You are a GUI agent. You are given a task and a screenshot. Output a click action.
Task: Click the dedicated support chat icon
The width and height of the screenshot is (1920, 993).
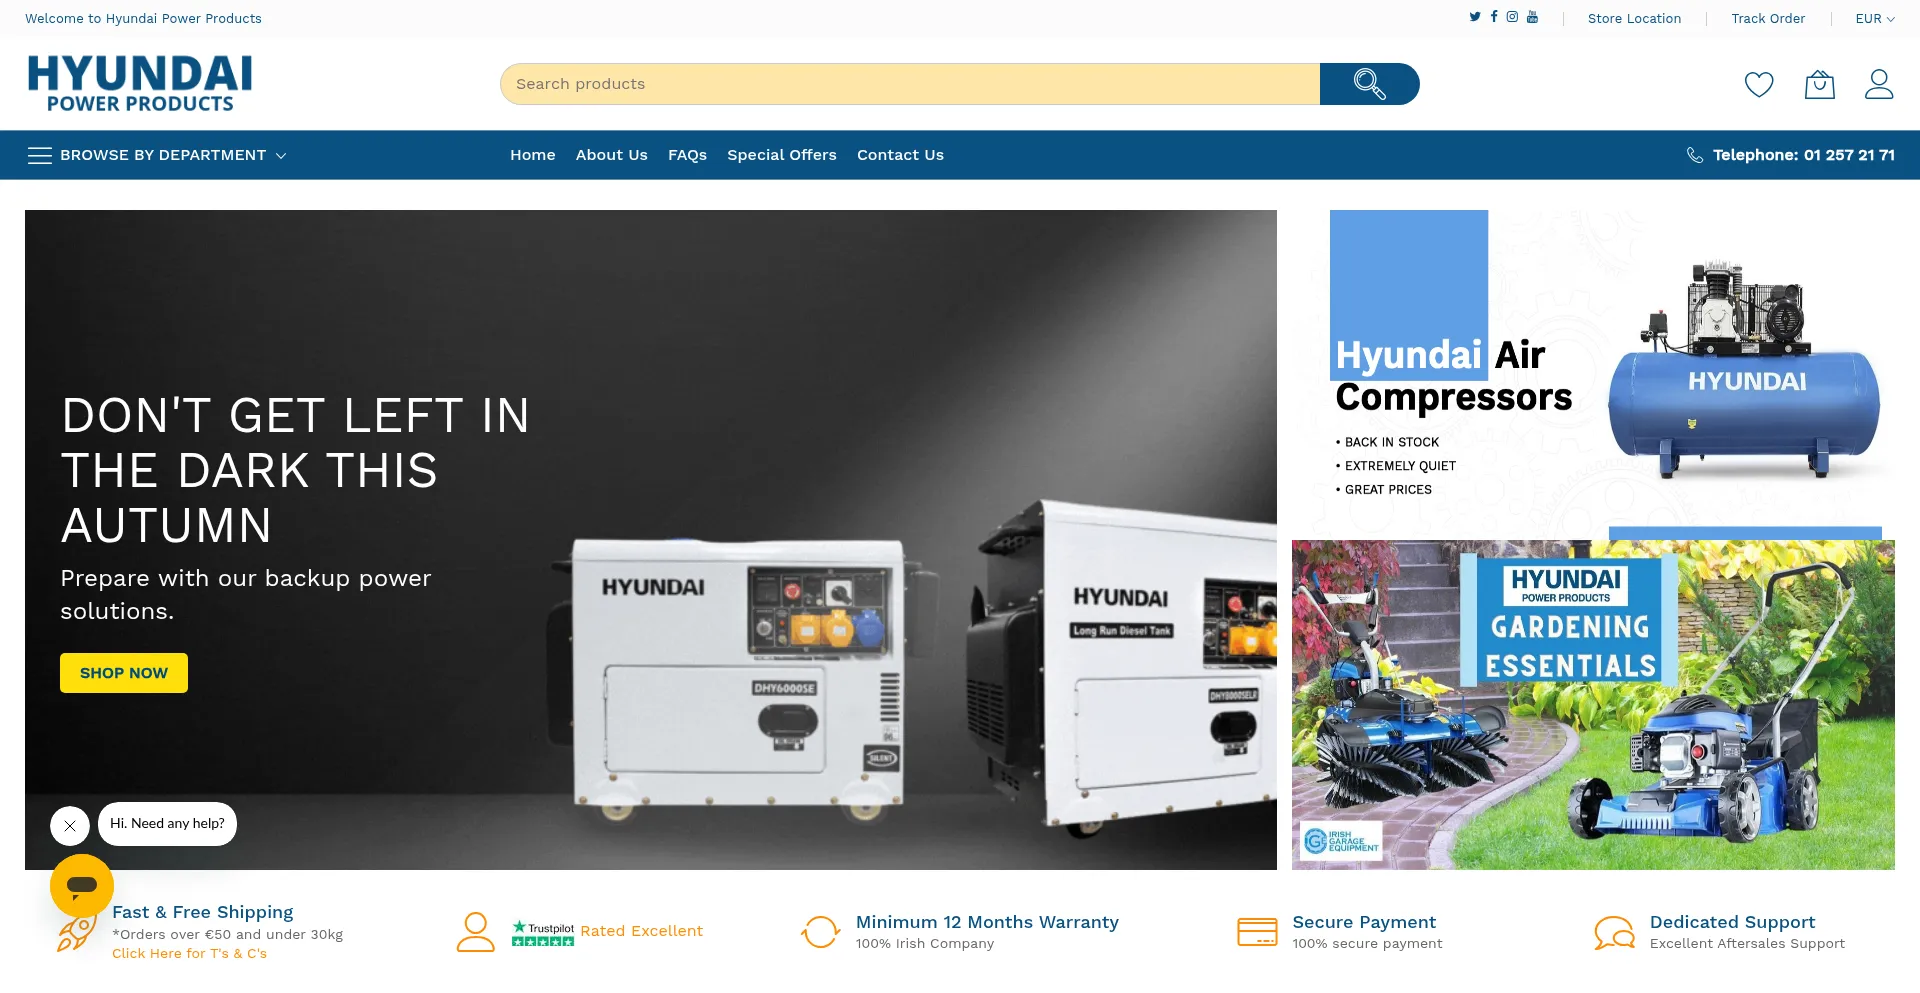tap(1614, 933)
